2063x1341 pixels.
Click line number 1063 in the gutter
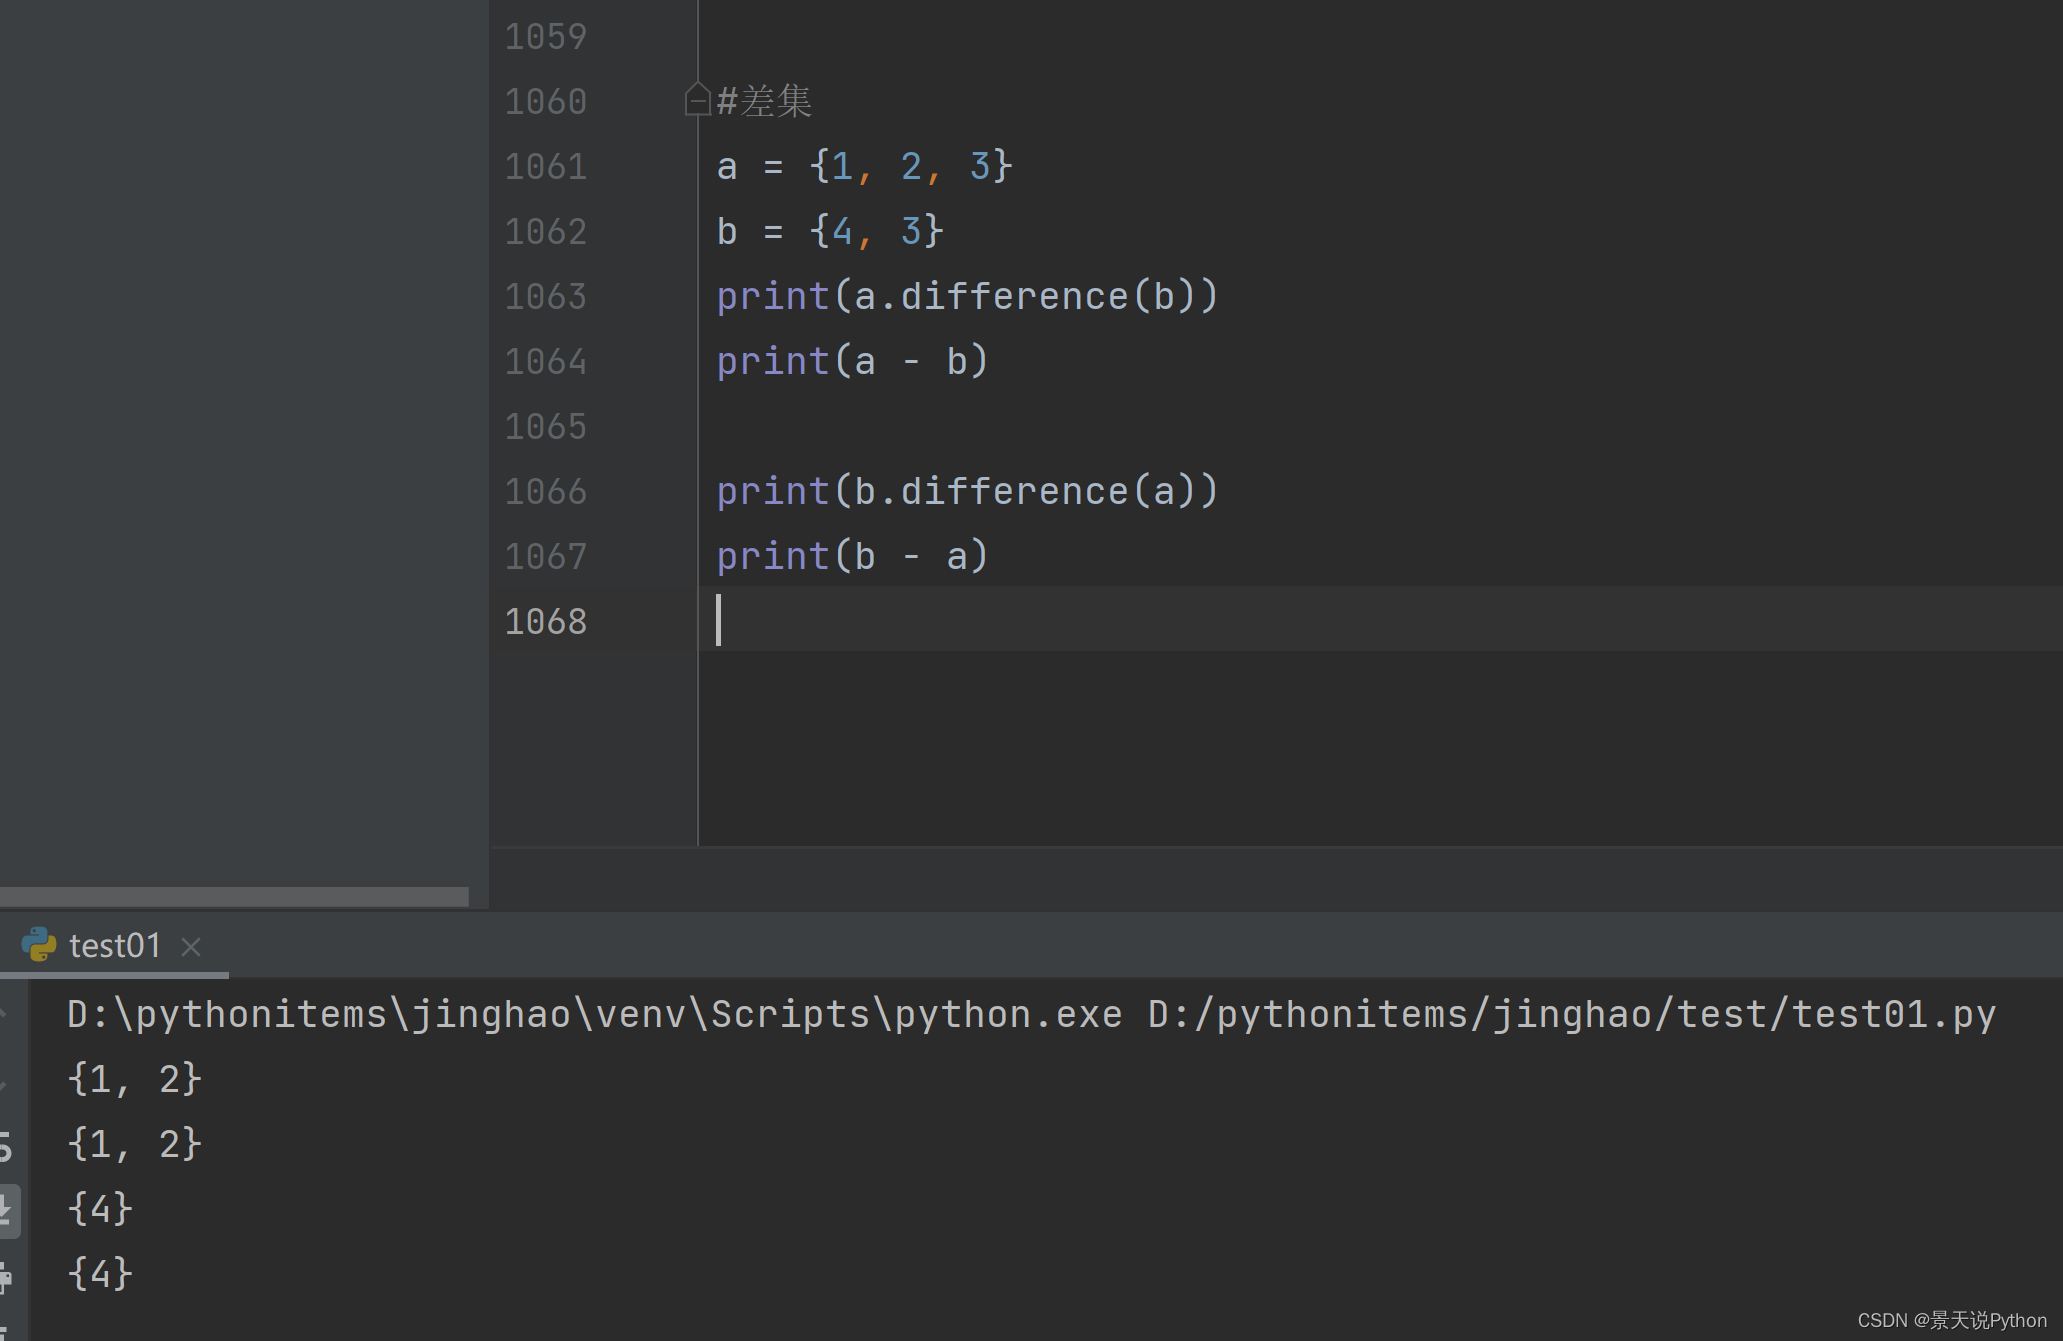click(x=545, y=297)
